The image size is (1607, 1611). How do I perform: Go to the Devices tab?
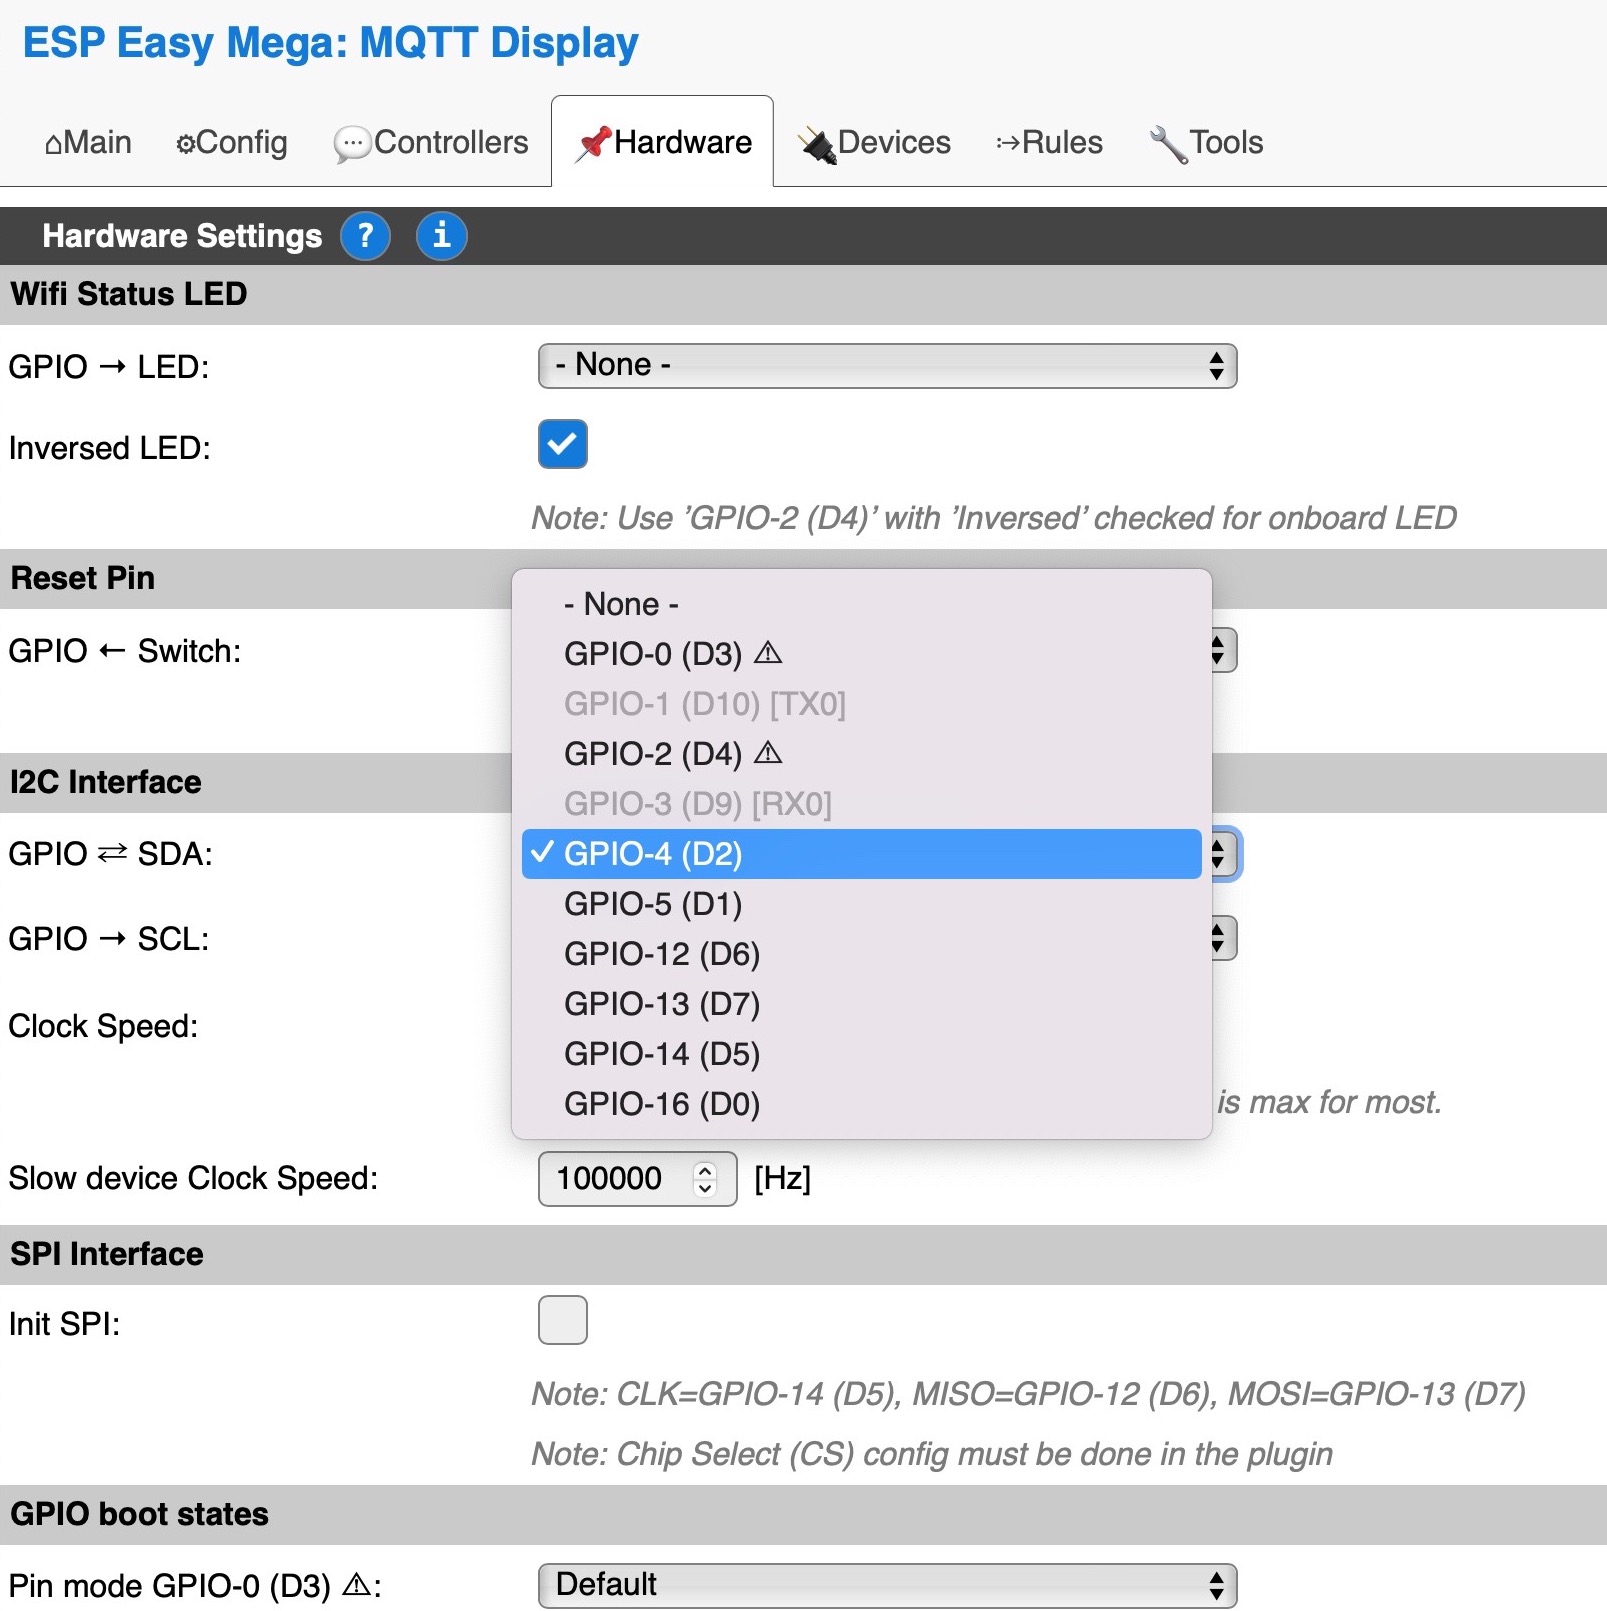874,142
